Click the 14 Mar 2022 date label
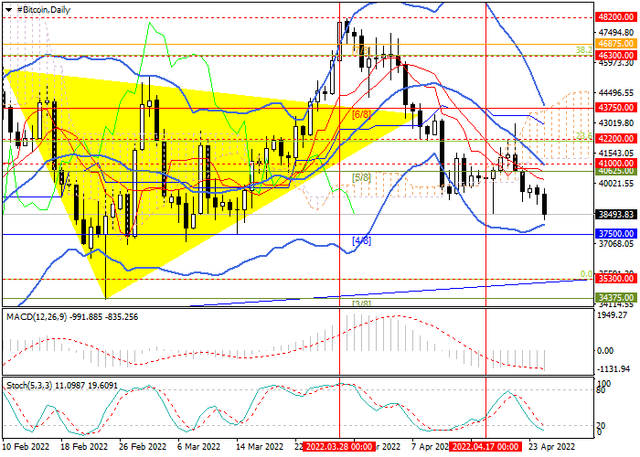This screenshot has height=457, width=640. 260,446
